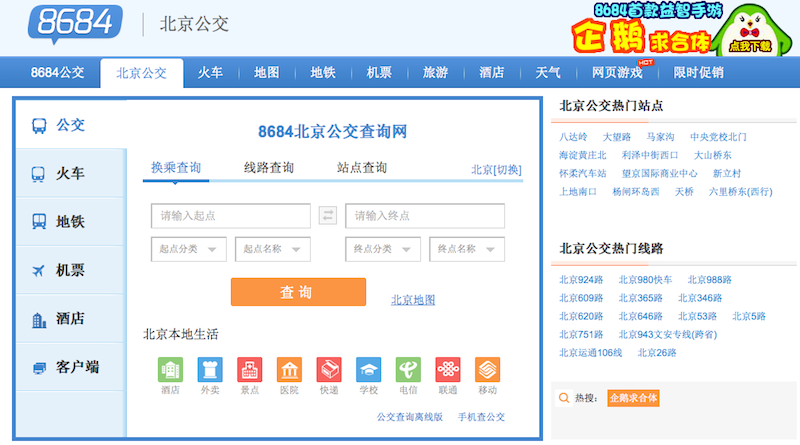Viewport: 800px width, 445px height.
Task: Click the 北京[切换] city switch link
Action: click(x=496, y=170)
